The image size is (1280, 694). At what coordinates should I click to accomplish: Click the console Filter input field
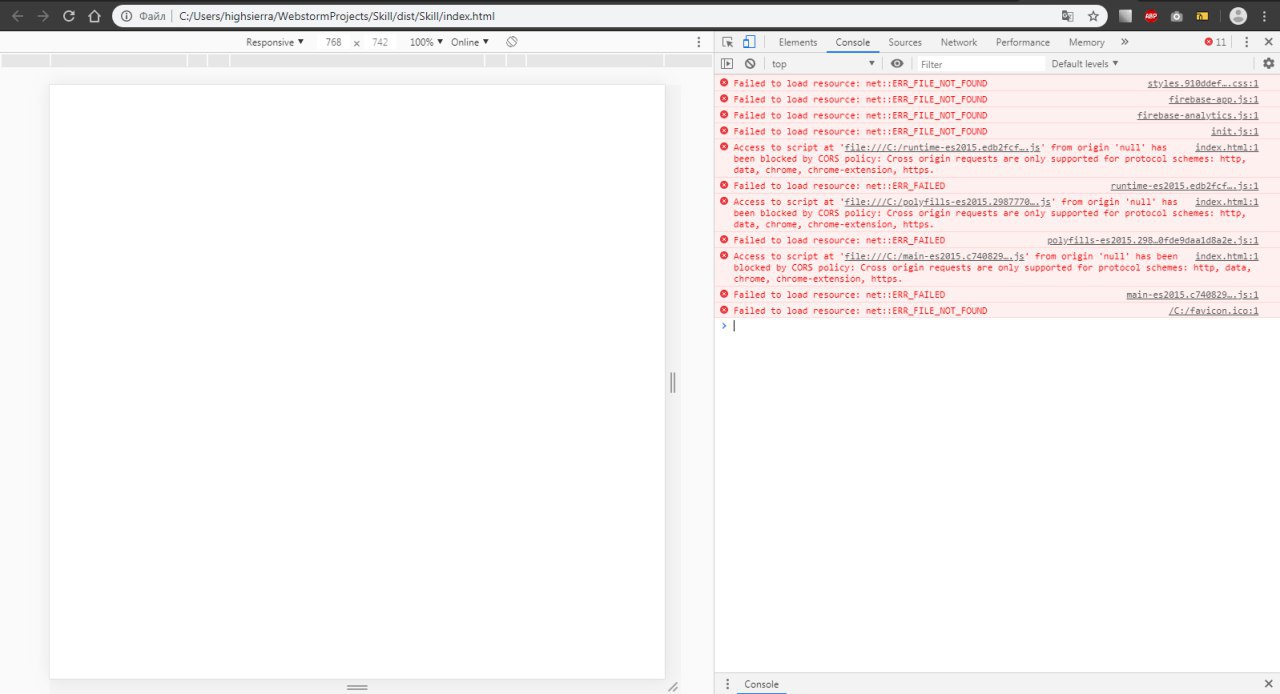[x=980, y=64]
